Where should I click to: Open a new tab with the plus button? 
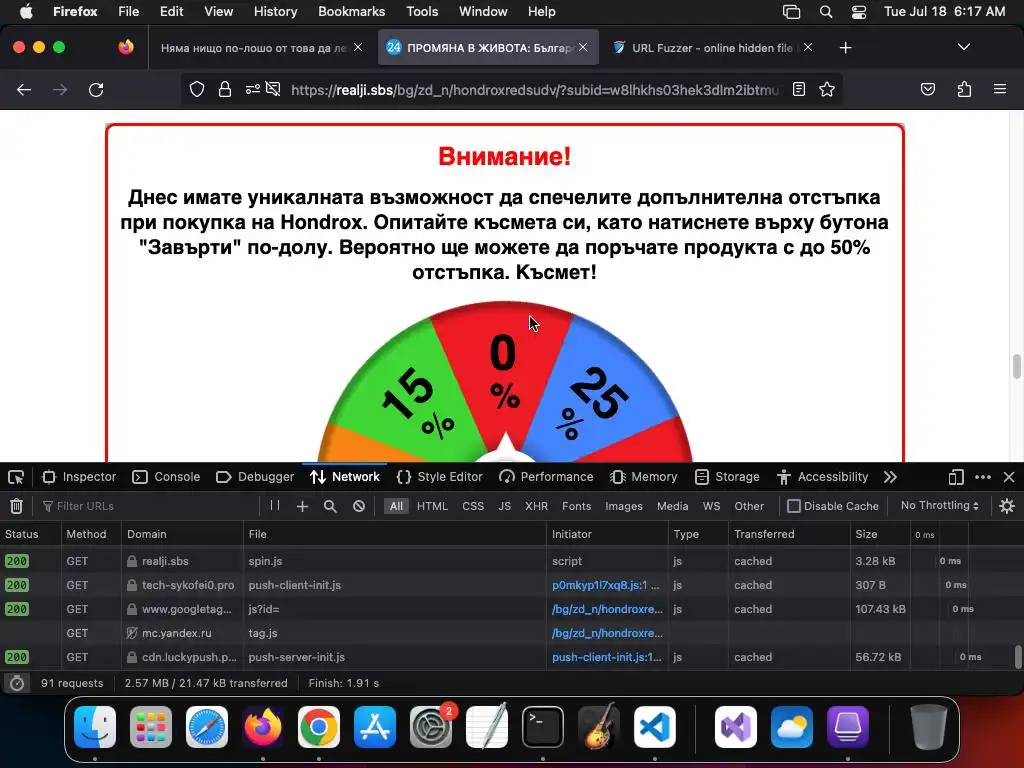click(845, 48)
